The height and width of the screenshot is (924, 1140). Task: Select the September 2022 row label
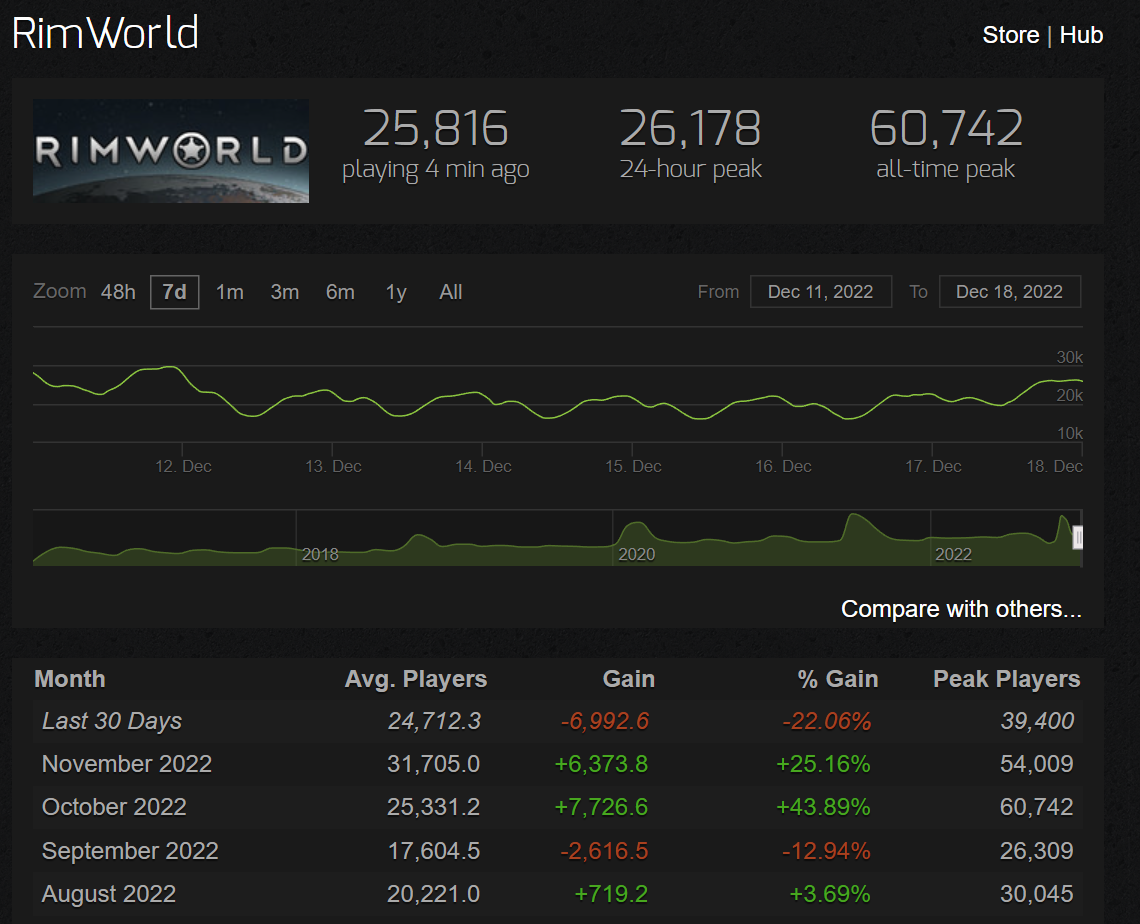point(130,851)
